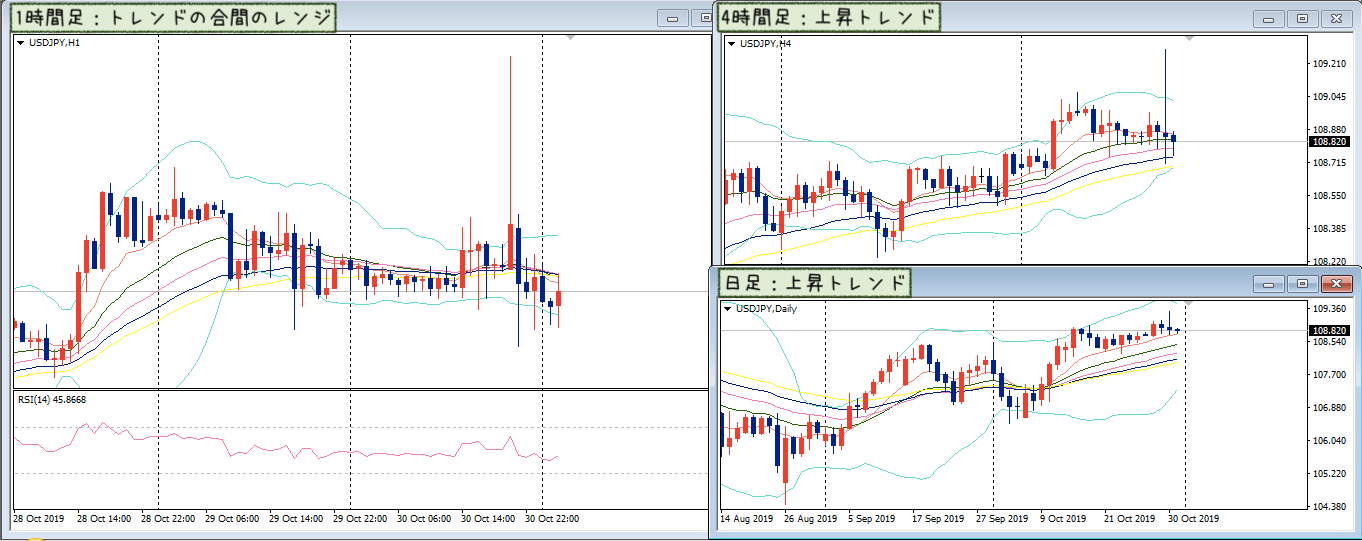Click the 105.220 price level on Daily axis
The image size is (1362, 541).
pos(1328,473)
